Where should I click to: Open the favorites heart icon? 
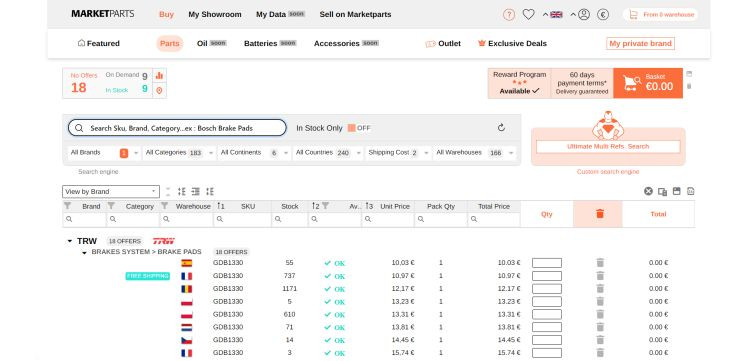tap(528, 15)
